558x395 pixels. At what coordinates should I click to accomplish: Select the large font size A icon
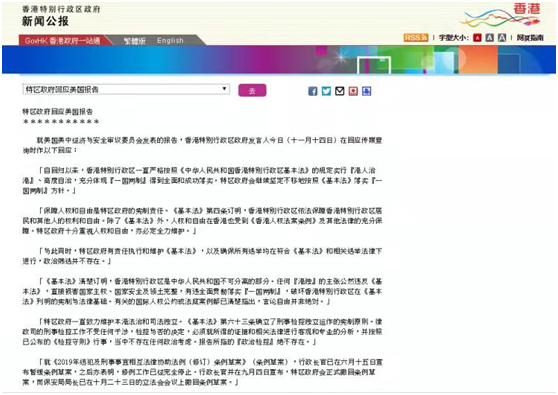pos(502,38)
